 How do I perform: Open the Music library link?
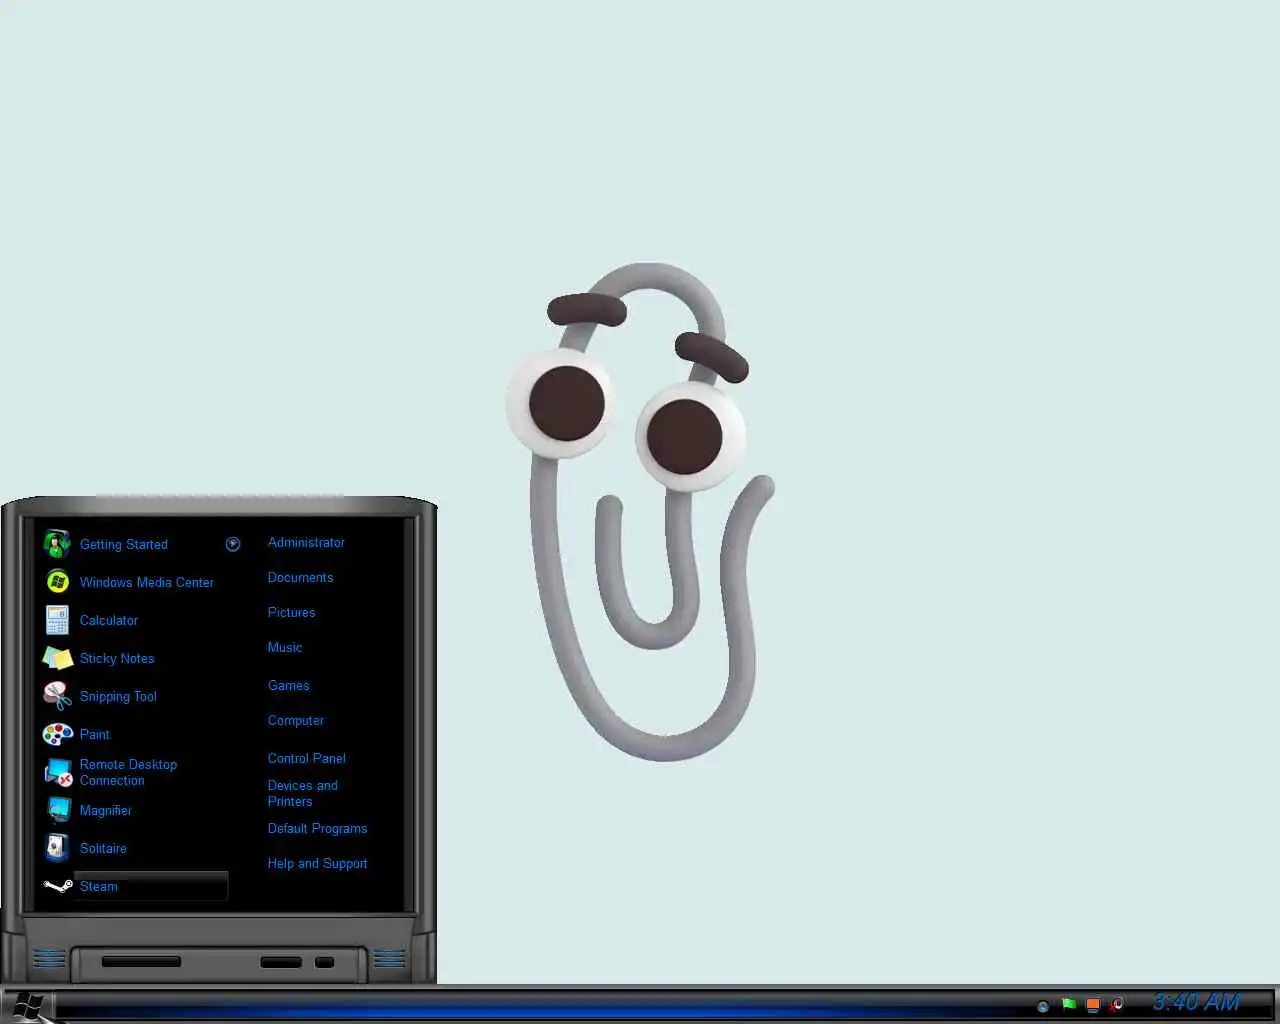point(285,647)
